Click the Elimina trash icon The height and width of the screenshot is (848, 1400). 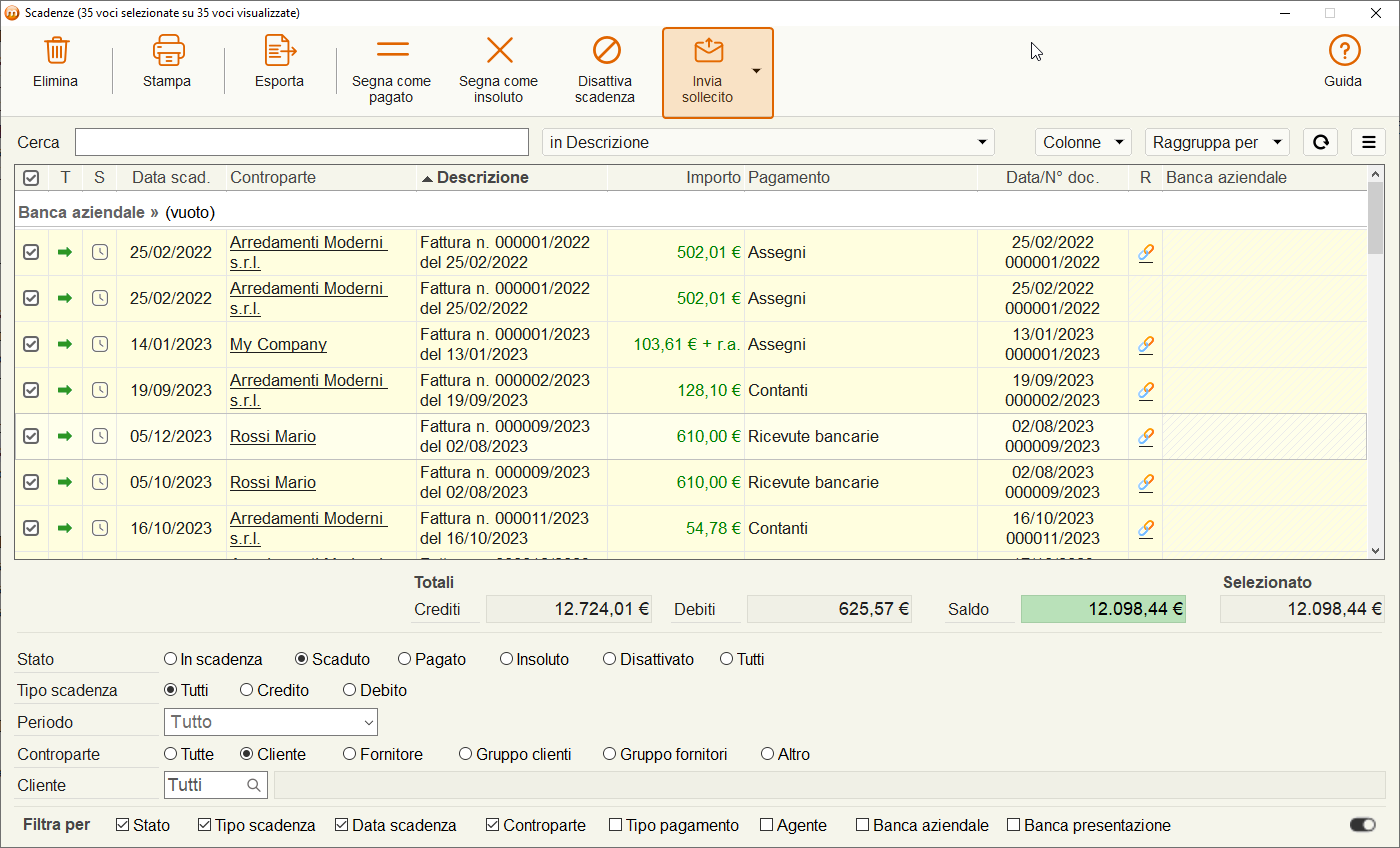coord(56,50)
